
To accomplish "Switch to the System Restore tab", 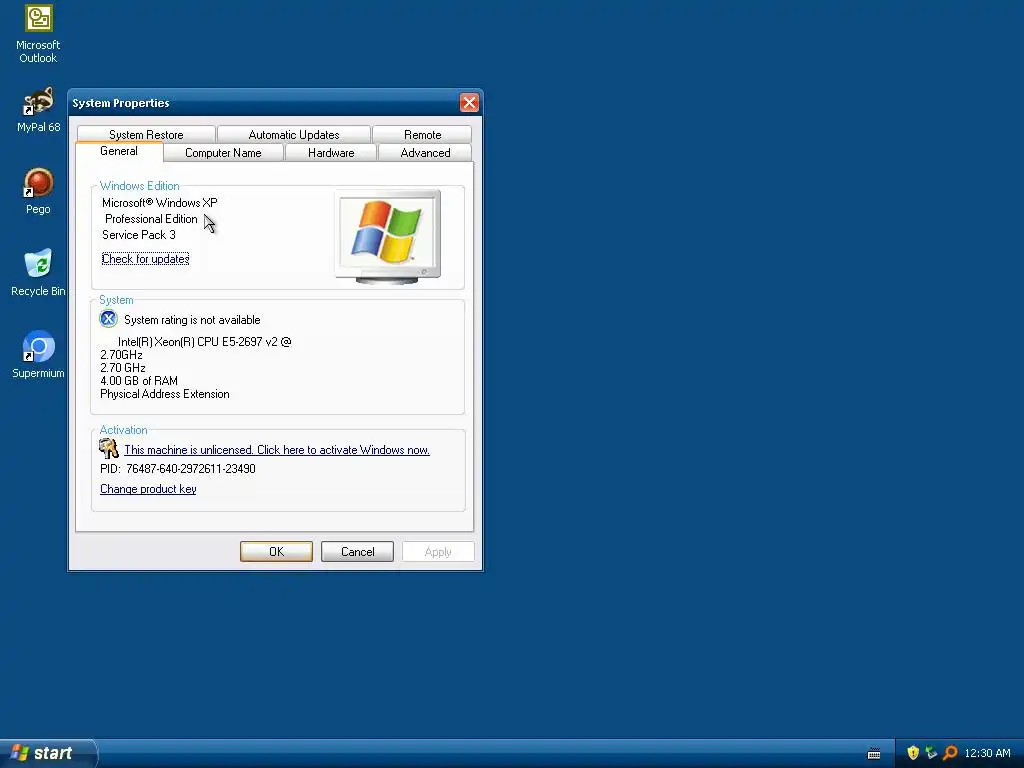I will (146, 135).
